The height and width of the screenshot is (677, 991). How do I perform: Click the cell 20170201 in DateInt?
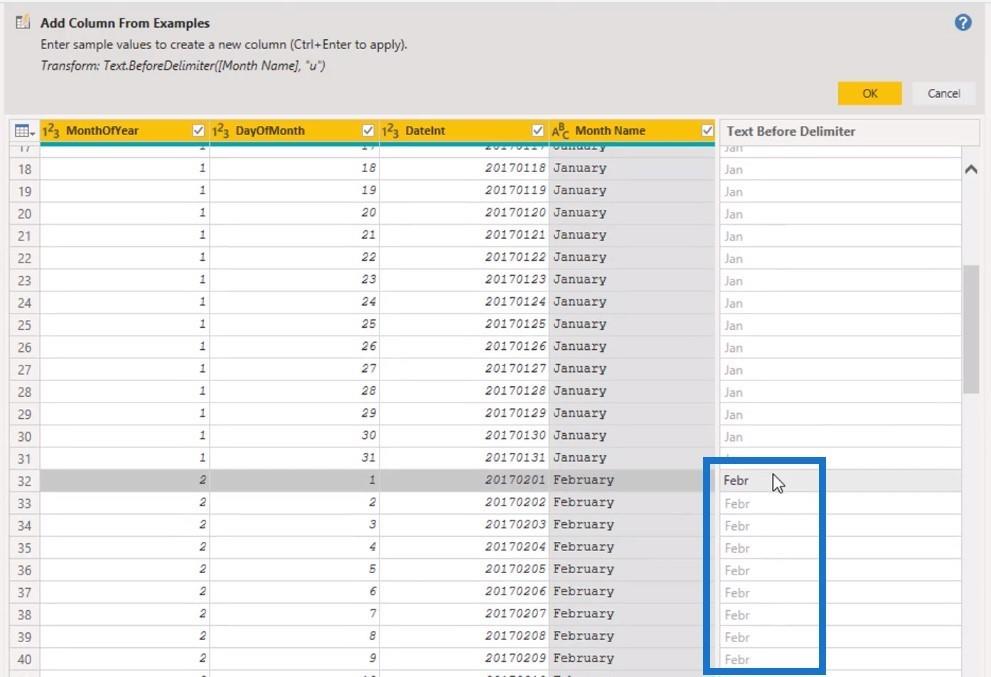[x=464, y=480]
